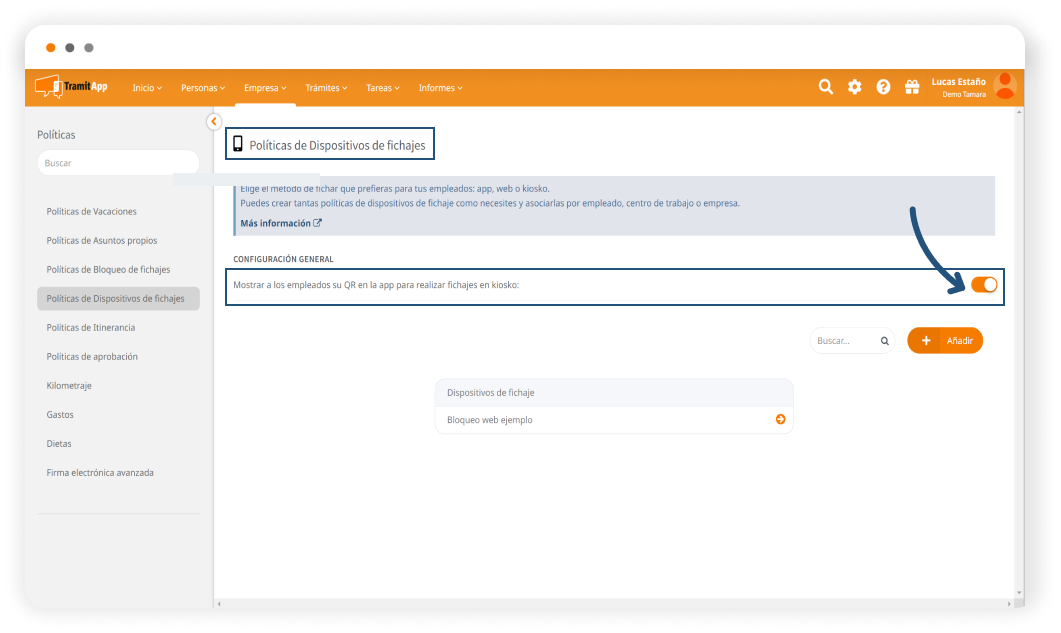The width and height of the screenshot is (1061, 633).
Task: Open the Empresa dropdown menu
Action: 265,88
